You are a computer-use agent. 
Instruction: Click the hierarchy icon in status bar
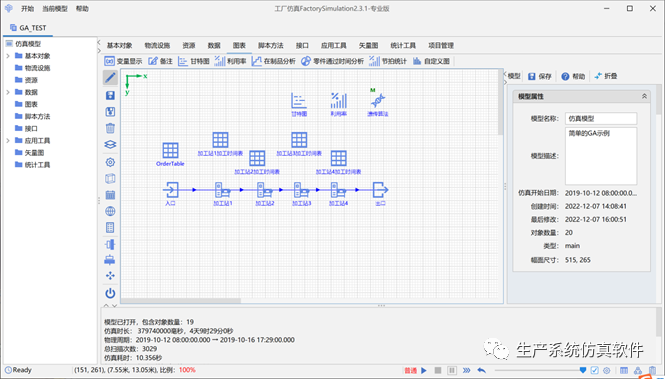point(638,371)
